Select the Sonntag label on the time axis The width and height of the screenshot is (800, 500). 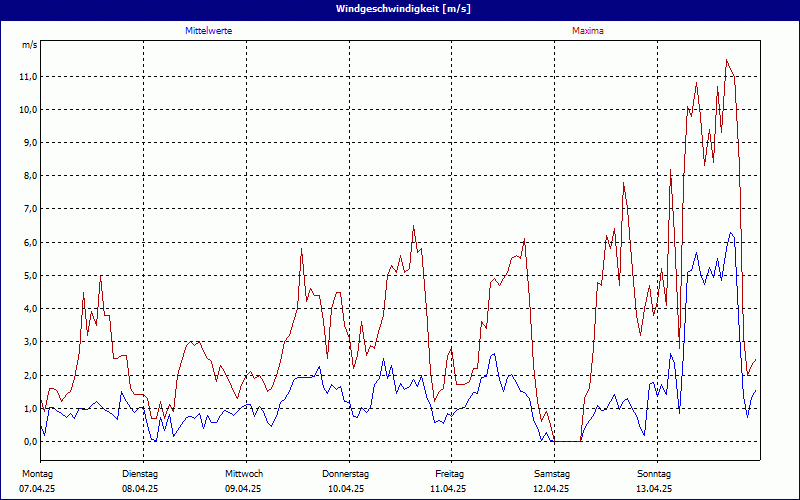[654, 473]
